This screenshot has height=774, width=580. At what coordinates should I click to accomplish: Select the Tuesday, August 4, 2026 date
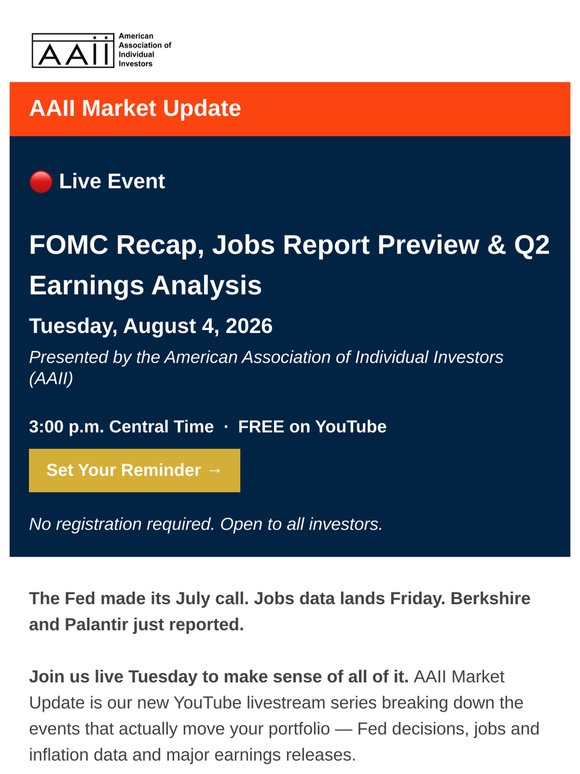click(x=151, y=326)
